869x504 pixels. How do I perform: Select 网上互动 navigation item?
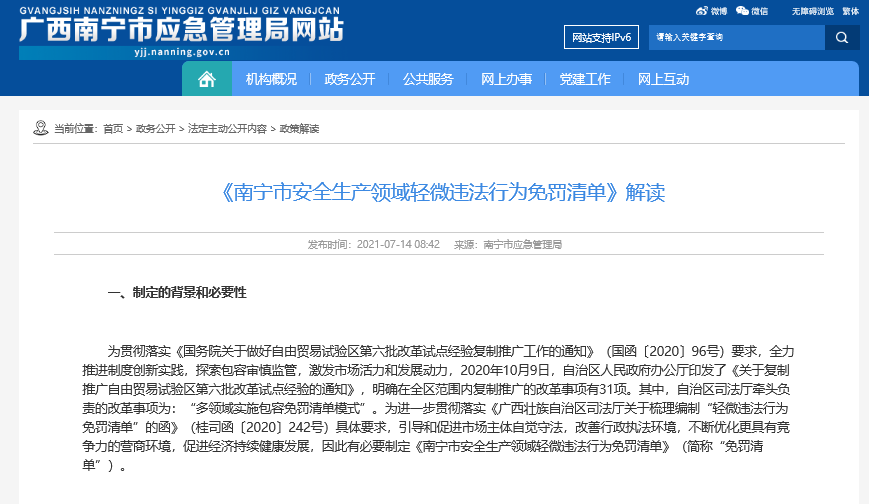[663, 79]
